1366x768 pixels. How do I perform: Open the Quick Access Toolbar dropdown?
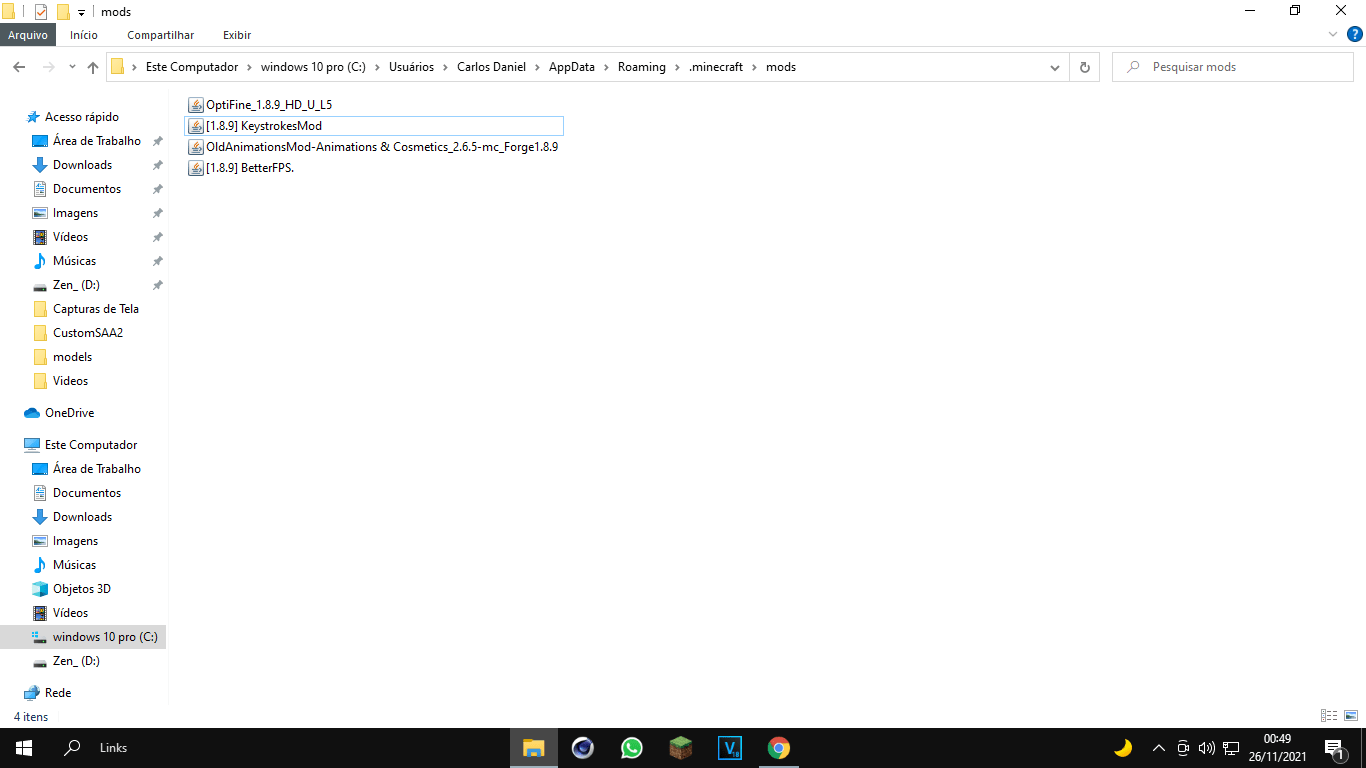pyautogui.click(x=81, y=12)
